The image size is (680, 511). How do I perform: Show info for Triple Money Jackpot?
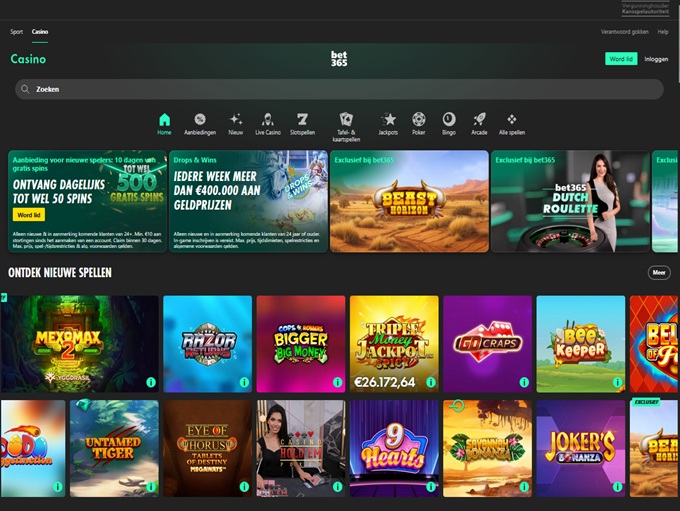click(x=431, y=382)
